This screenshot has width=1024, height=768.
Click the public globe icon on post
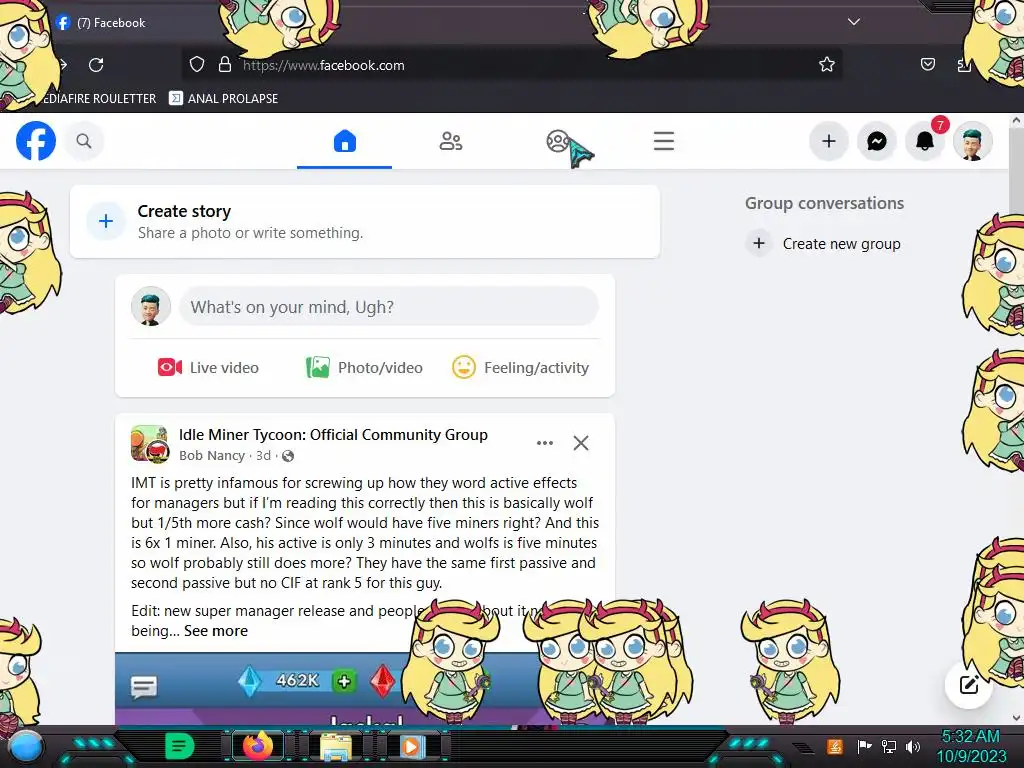(288, 456)
